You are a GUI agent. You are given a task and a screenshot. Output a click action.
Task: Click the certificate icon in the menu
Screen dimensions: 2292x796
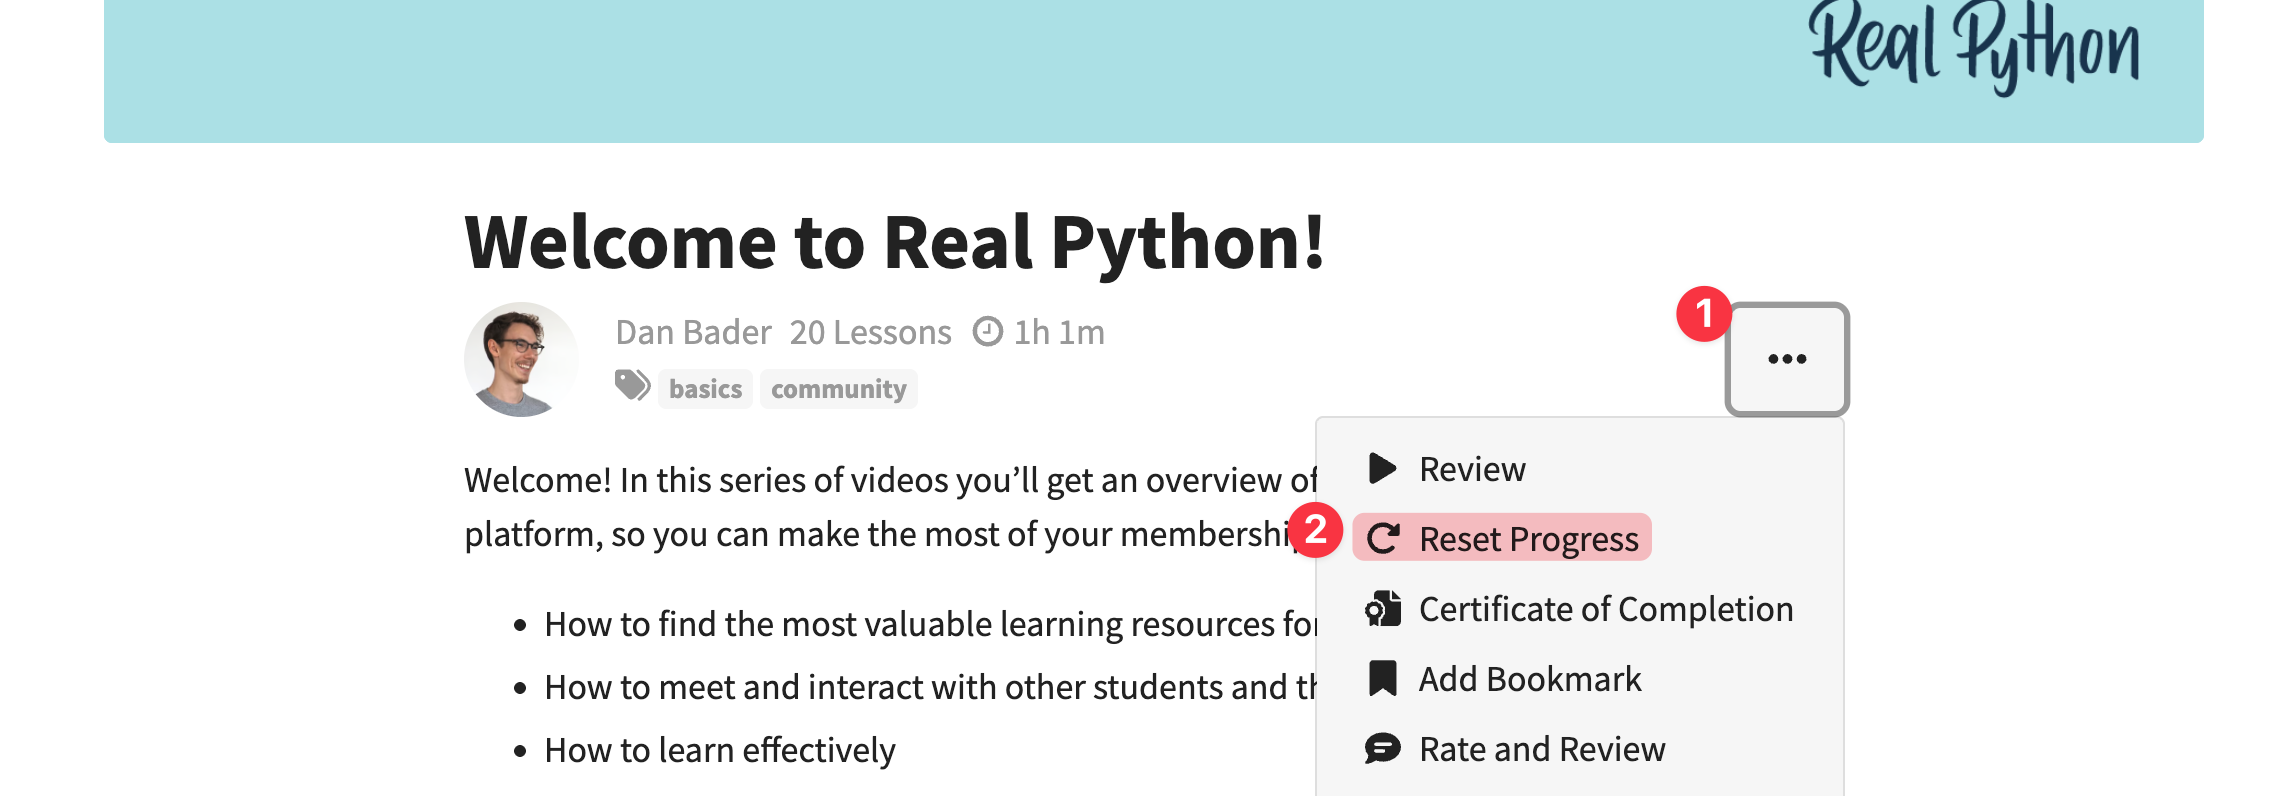(x=1383, y=609)
